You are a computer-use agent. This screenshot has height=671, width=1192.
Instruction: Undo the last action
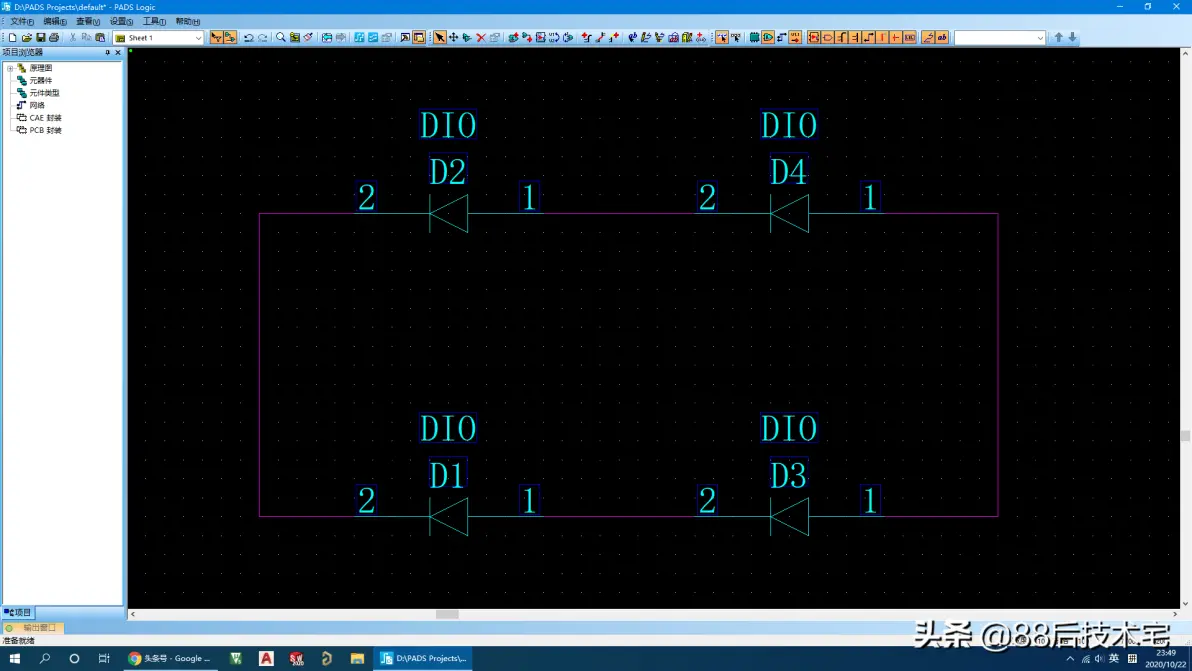(249, 37)
